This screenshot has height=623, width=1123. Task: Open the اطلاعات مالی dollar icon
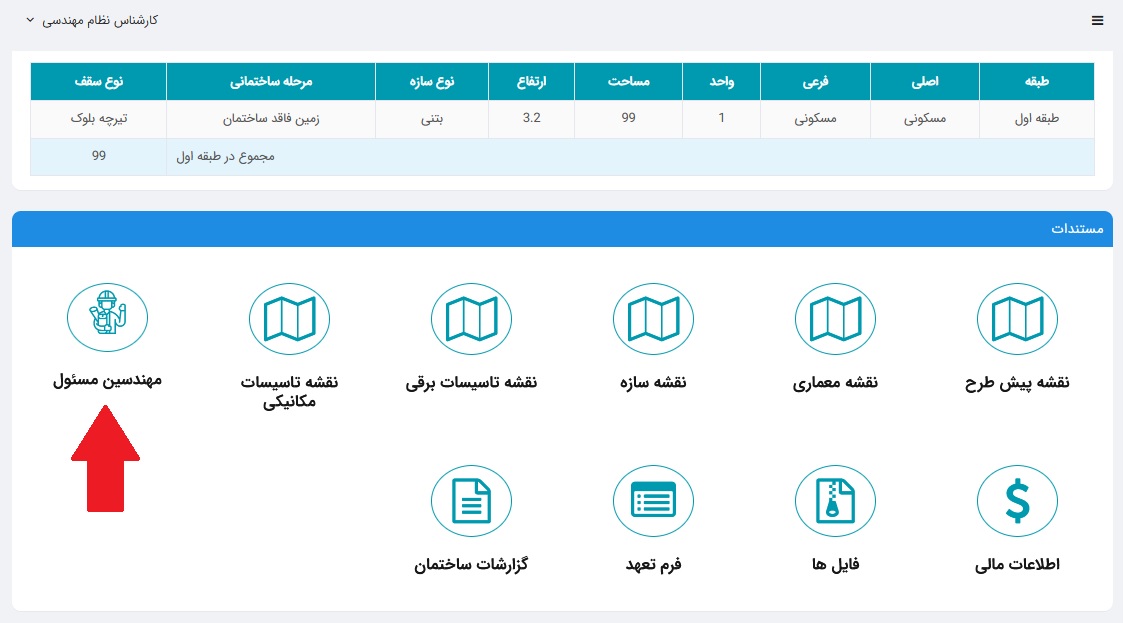(1017, 500)
